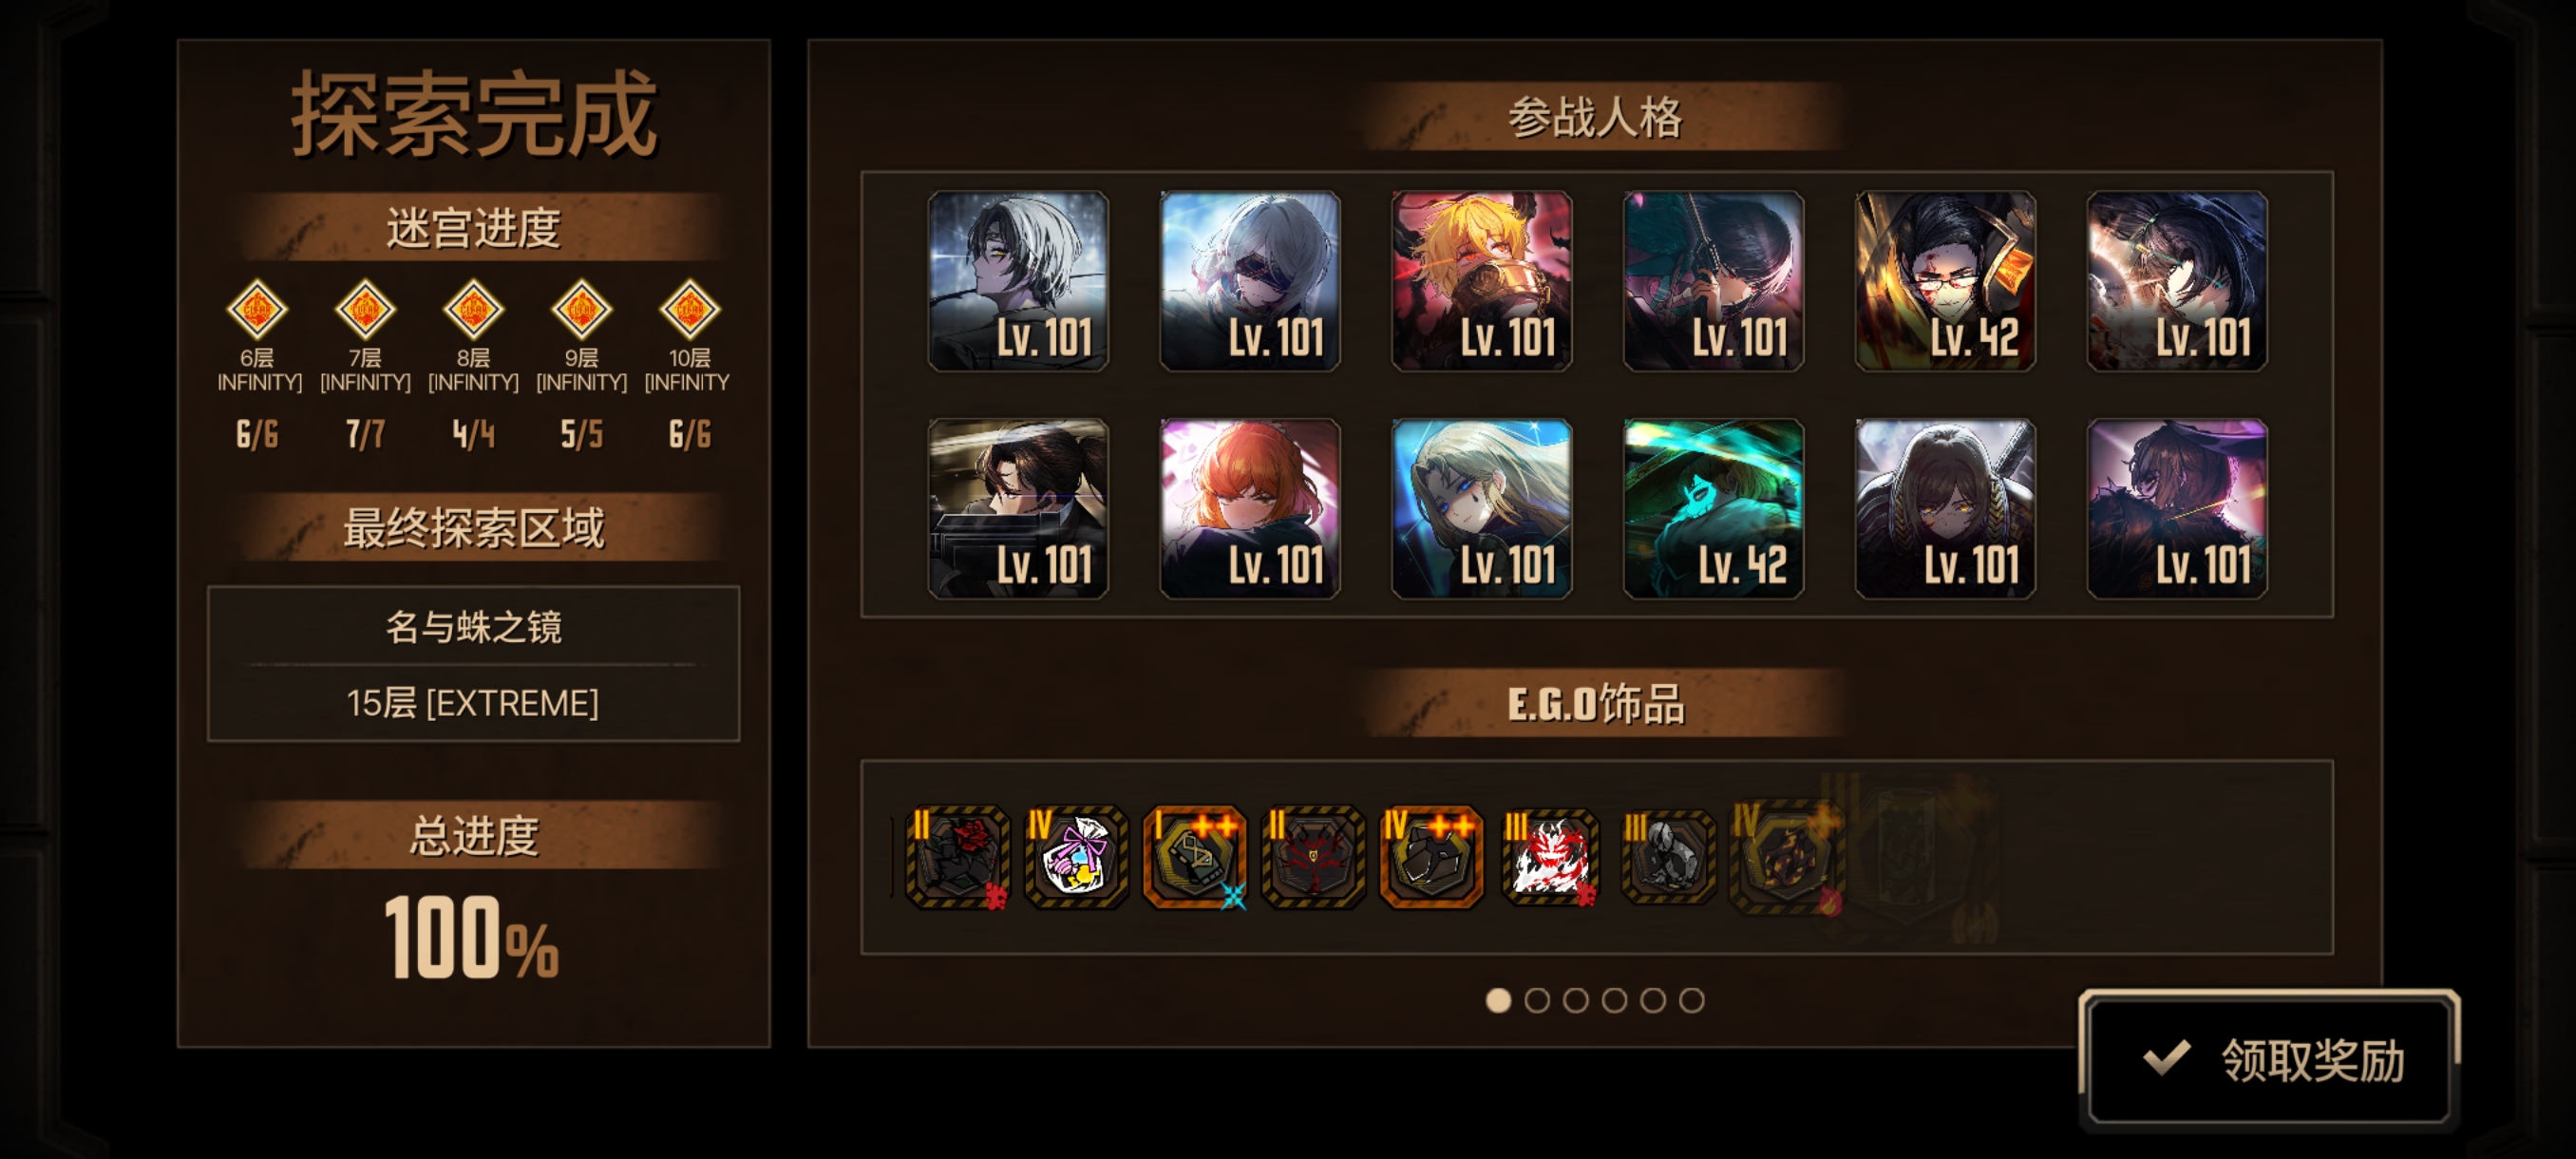Click the black rose E.G.O gift icon
This screenshot has width=2576, height=1159.
(956, 857)
